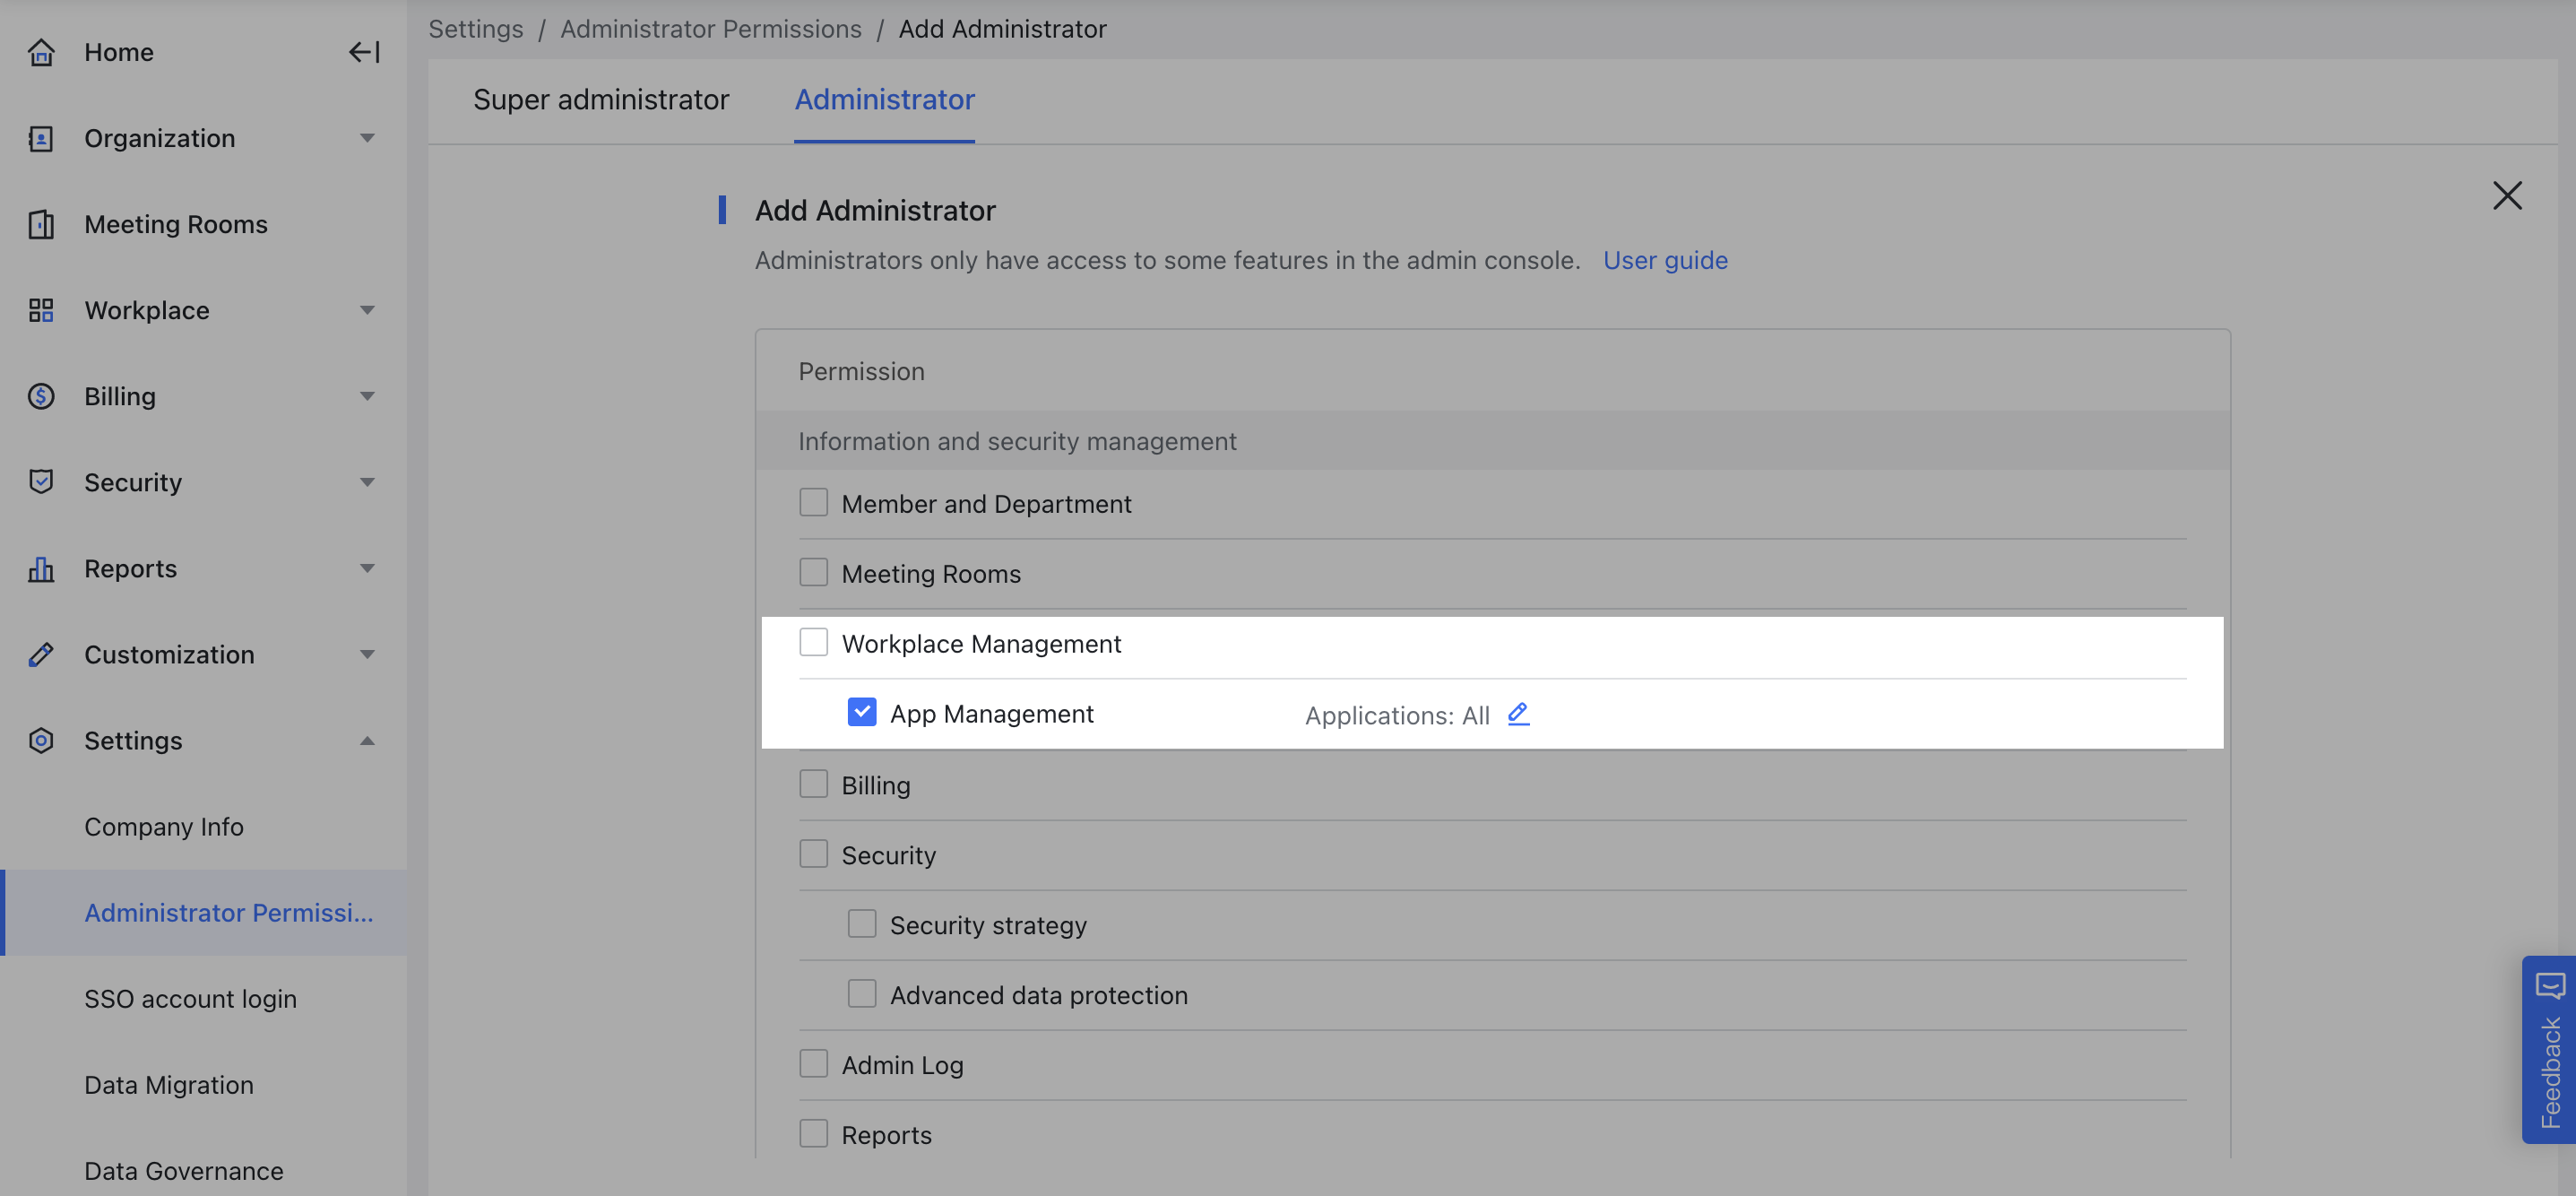Click the Home icon in sidebar
Screen dimensions: 2576x1196
coord(41,52)
